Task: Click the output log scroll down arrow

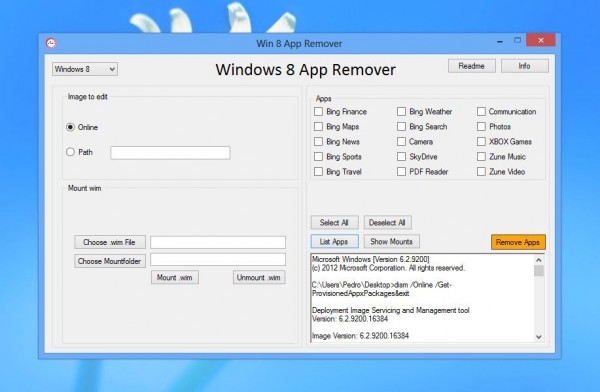Action: [x=539, y=337]
